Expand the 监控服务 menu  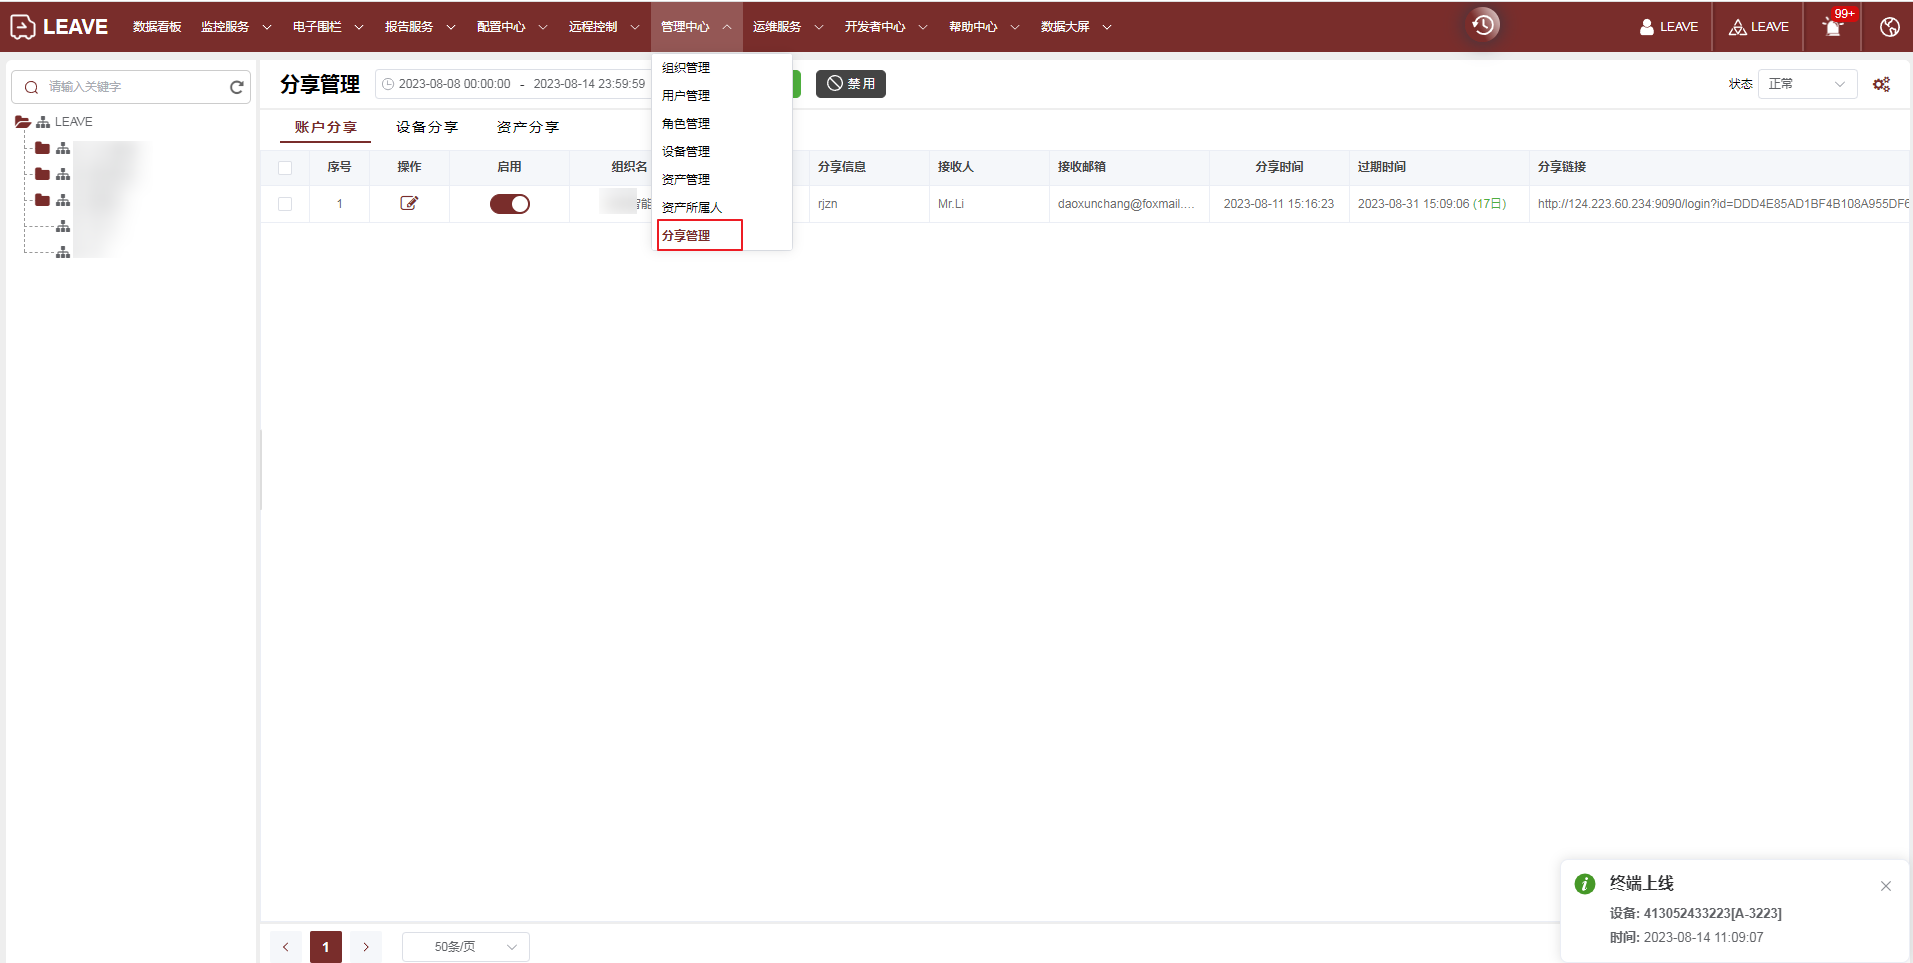(235, 27)
